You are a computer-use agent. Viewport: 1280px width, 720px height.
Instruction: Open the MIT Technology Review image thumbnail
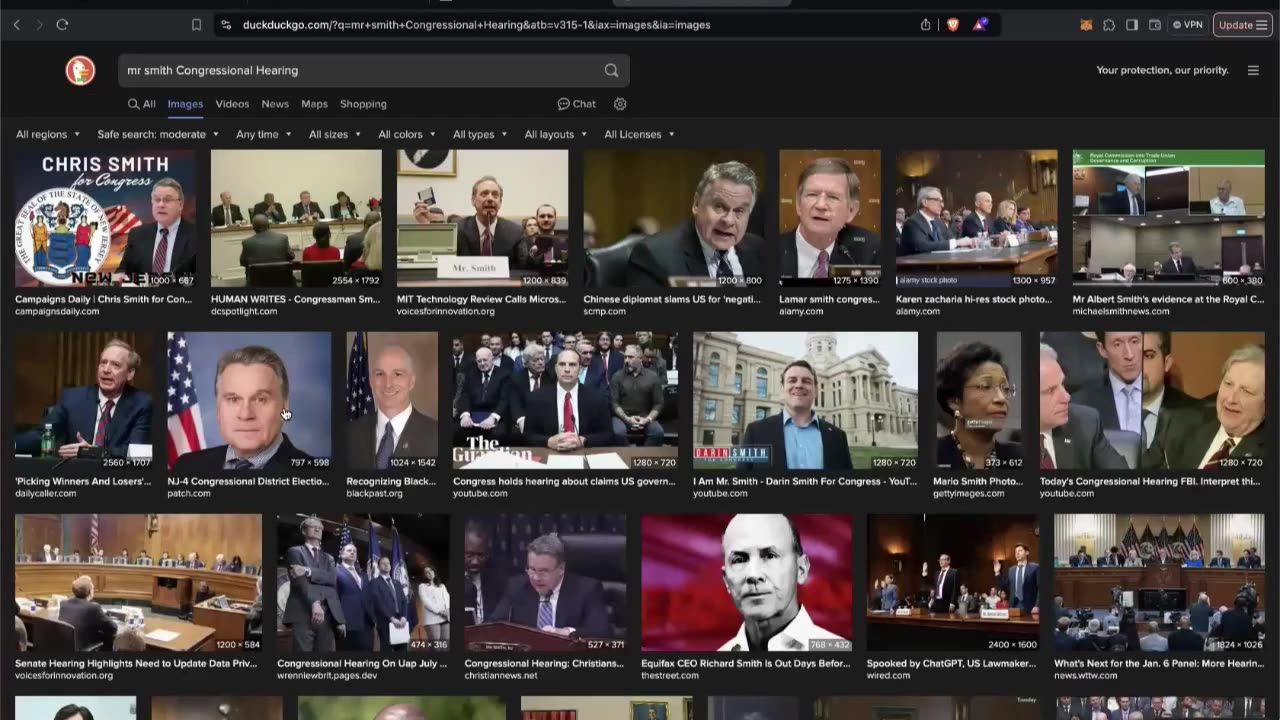point(482,219)
